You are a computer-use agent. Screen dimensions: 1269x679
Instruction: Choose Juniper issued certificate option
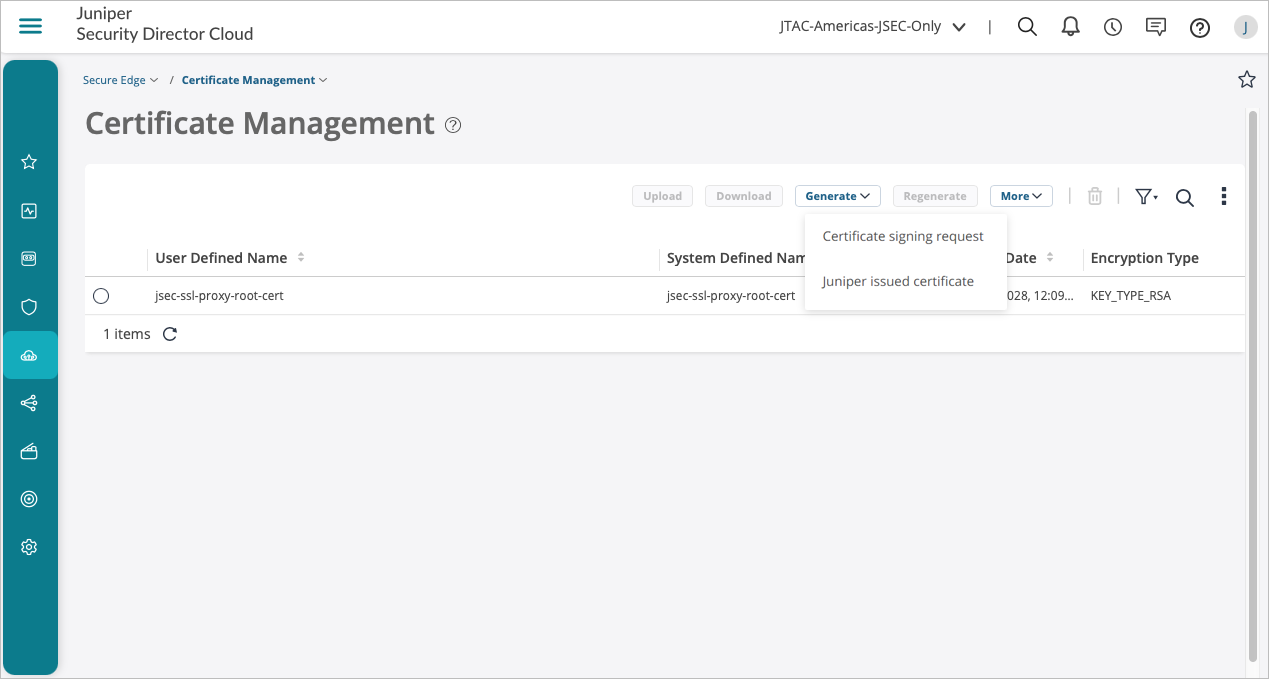[898, 282]
